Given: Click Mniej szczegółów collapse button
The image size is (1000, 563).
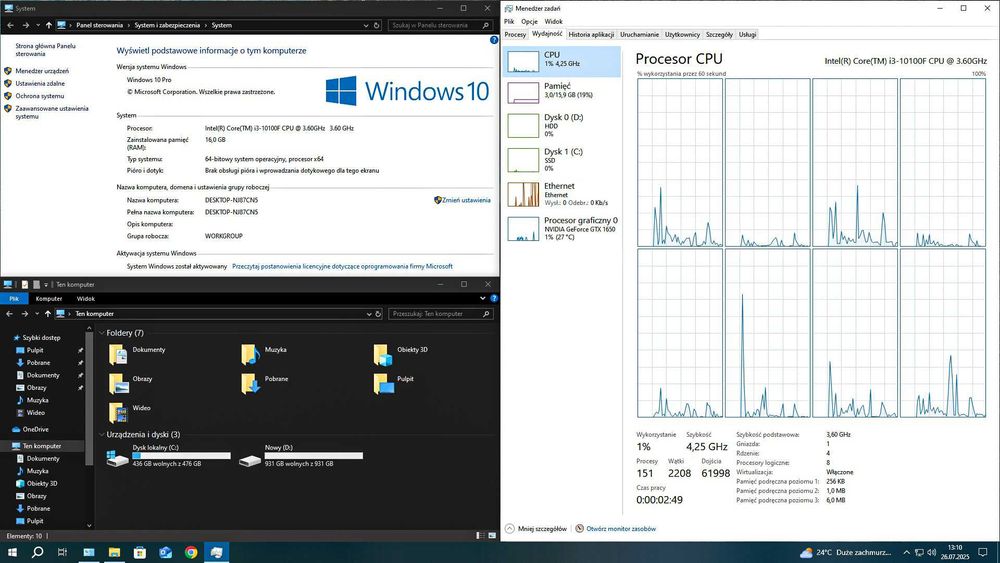Looking at the screenshot, I should 536,529.
